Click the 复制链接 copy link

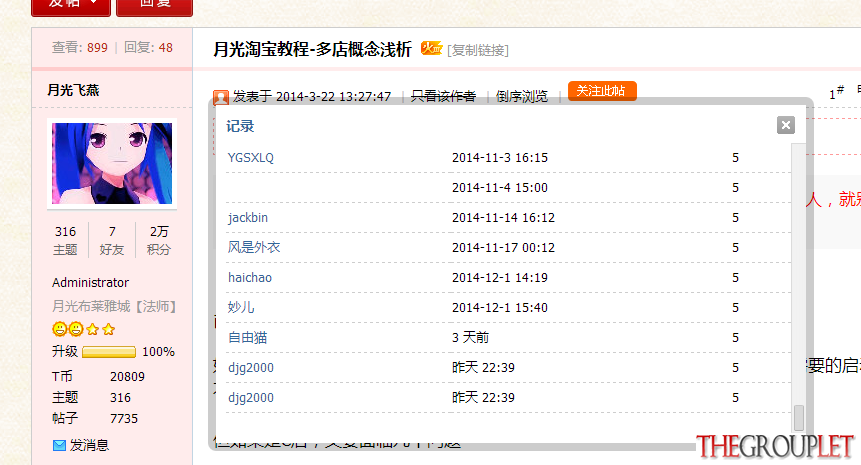(478, 50)
